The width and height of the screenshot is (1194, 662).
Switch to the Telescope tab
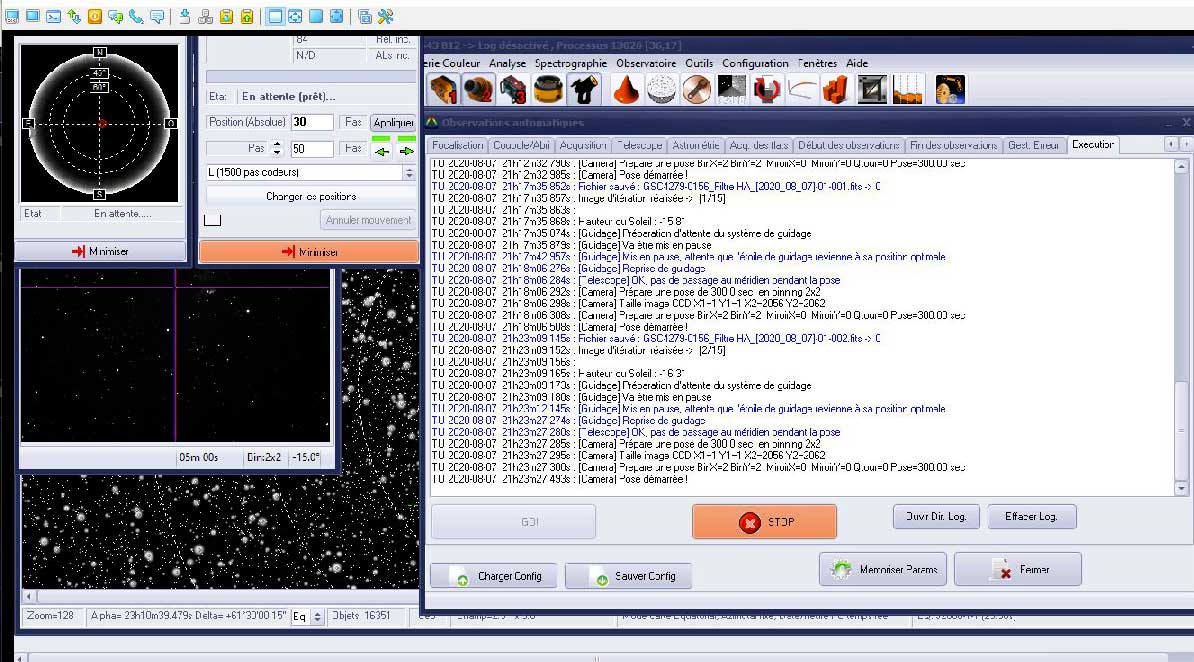(639, 145)
